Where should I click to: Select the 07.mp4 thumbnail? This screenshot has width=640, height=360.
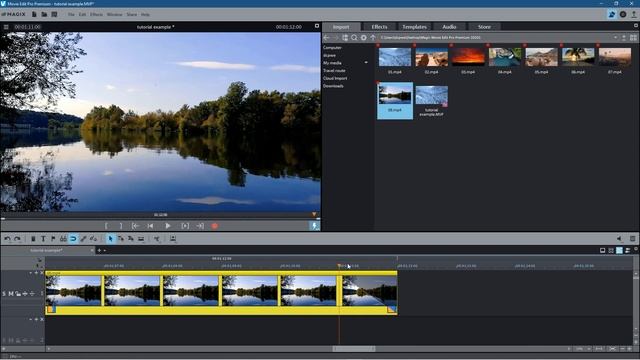tap(615, 57)
